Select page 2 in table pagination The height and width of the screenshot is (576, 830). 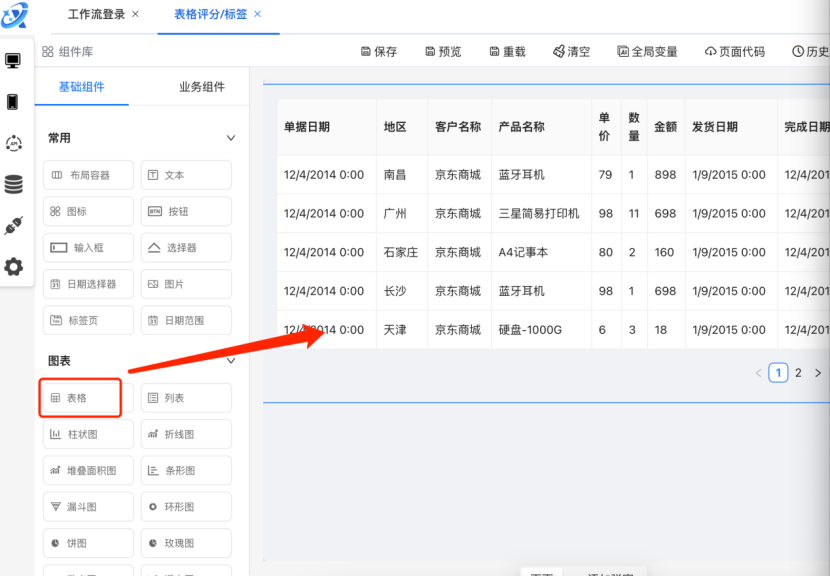[x=798, y=373]
